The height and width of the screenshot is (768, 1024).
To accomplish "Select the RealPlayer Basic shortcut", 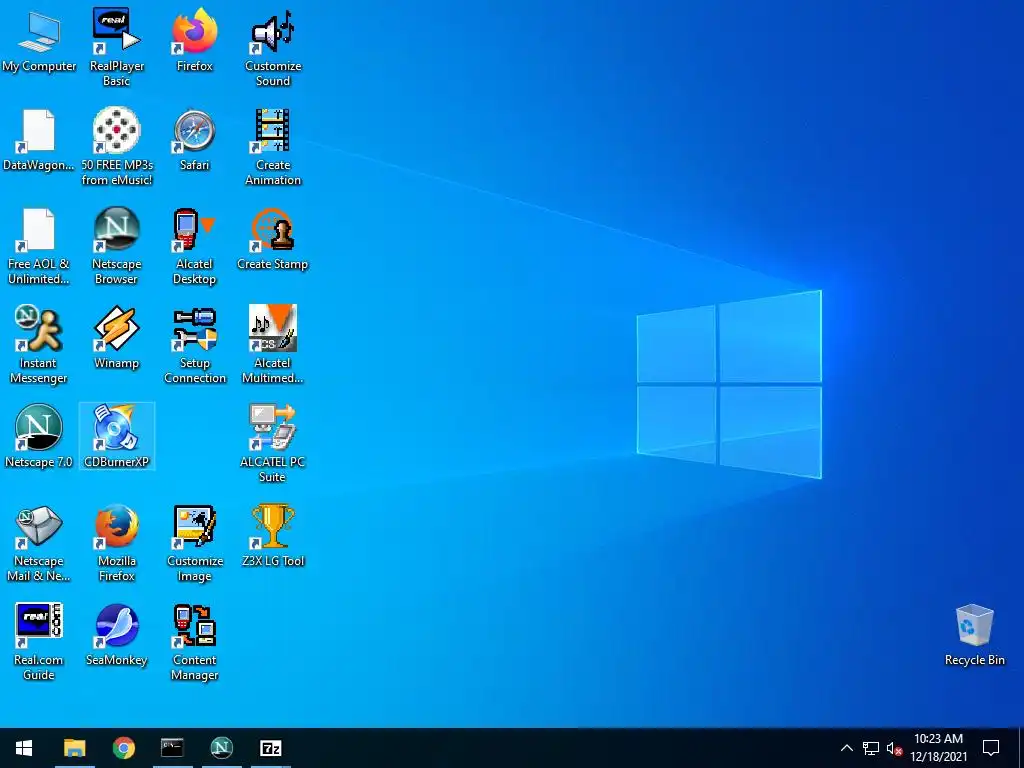I will pos(116,47).
